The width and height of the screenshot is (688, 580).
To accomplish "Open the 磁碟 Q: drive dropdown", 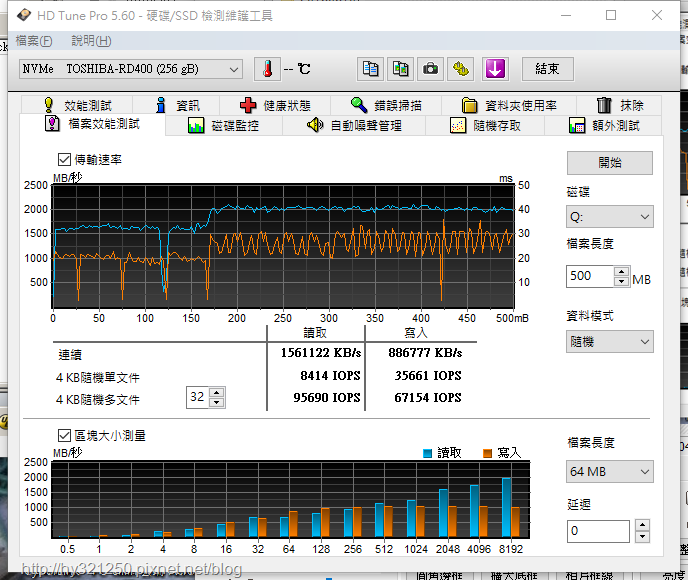I will click(609, 217).
